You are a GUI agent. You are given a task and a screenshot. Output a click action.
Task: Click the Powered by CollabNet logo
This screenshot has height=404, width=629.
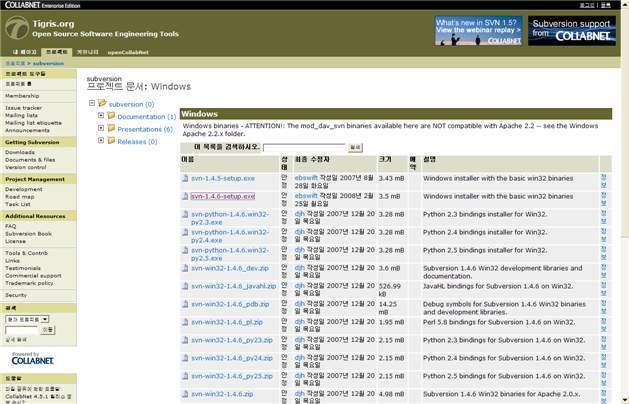[32, 359]
